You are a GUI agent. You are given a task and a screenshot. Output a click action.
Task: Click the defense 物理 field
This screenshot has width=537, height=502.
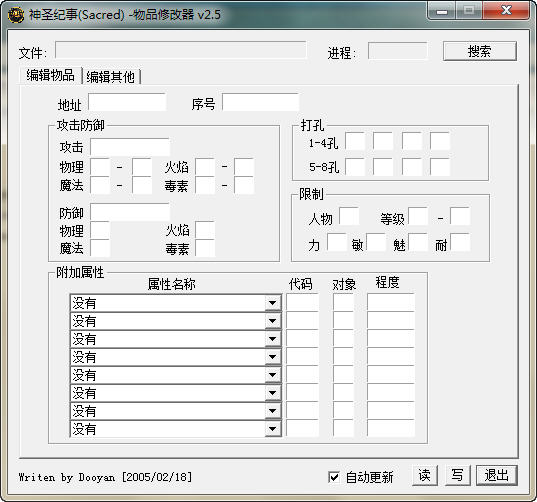(100, 230)
